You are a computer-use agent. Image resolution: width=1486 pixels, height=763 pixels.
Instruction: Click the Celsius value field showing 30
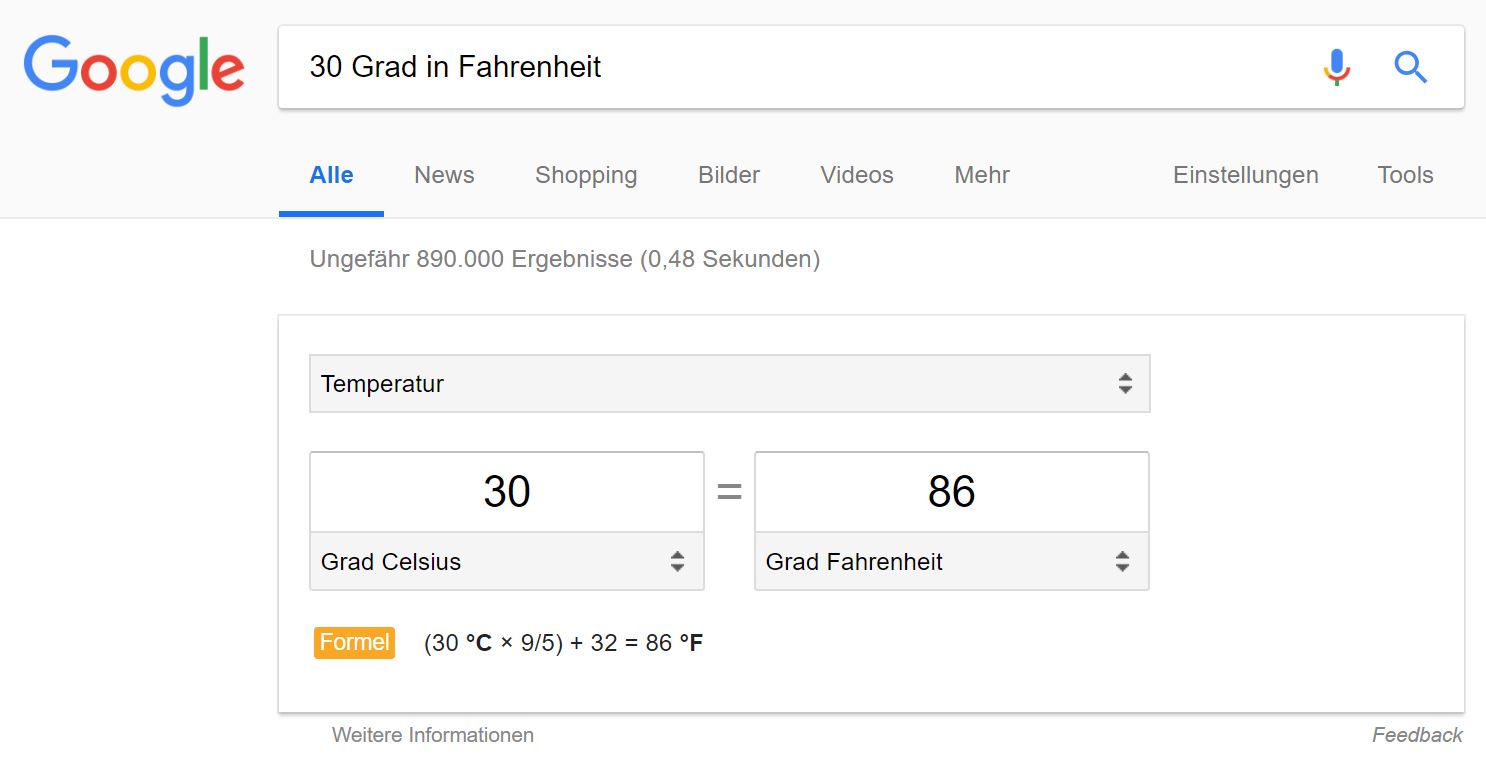(506, 492)
